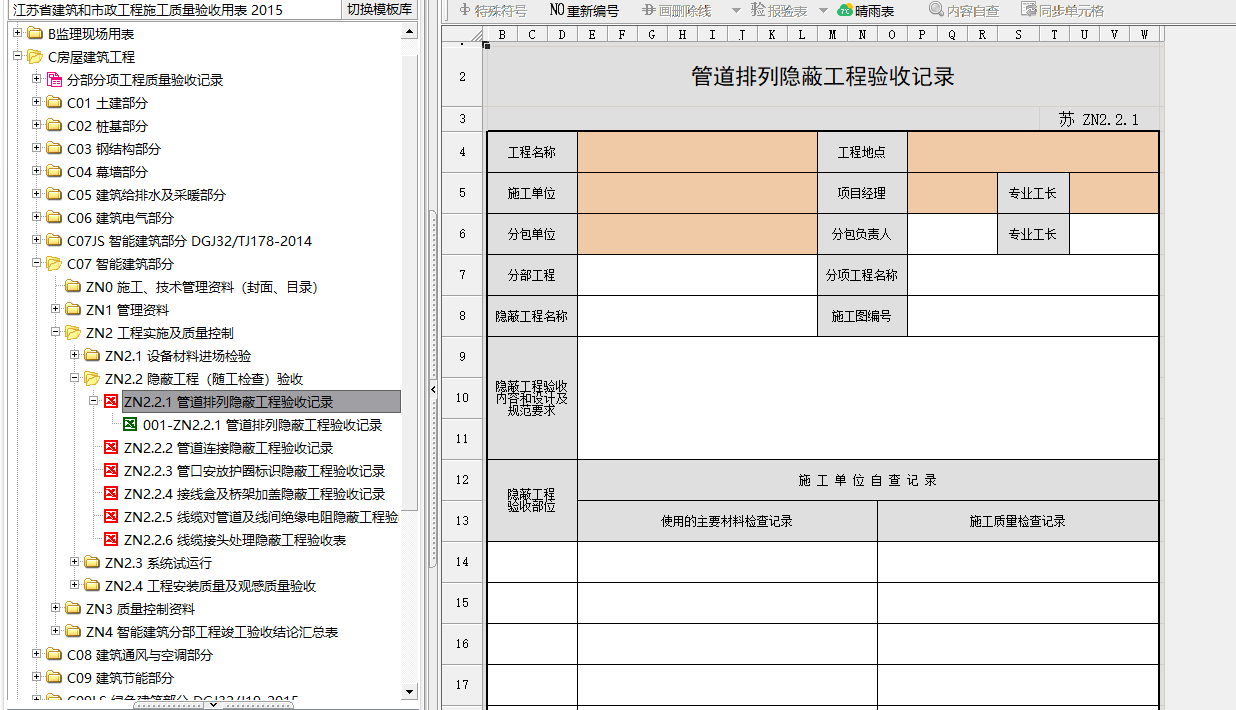Click the 晴雨表 weather chart toolbar icon

pyautogui.click(x=845, y=11)
